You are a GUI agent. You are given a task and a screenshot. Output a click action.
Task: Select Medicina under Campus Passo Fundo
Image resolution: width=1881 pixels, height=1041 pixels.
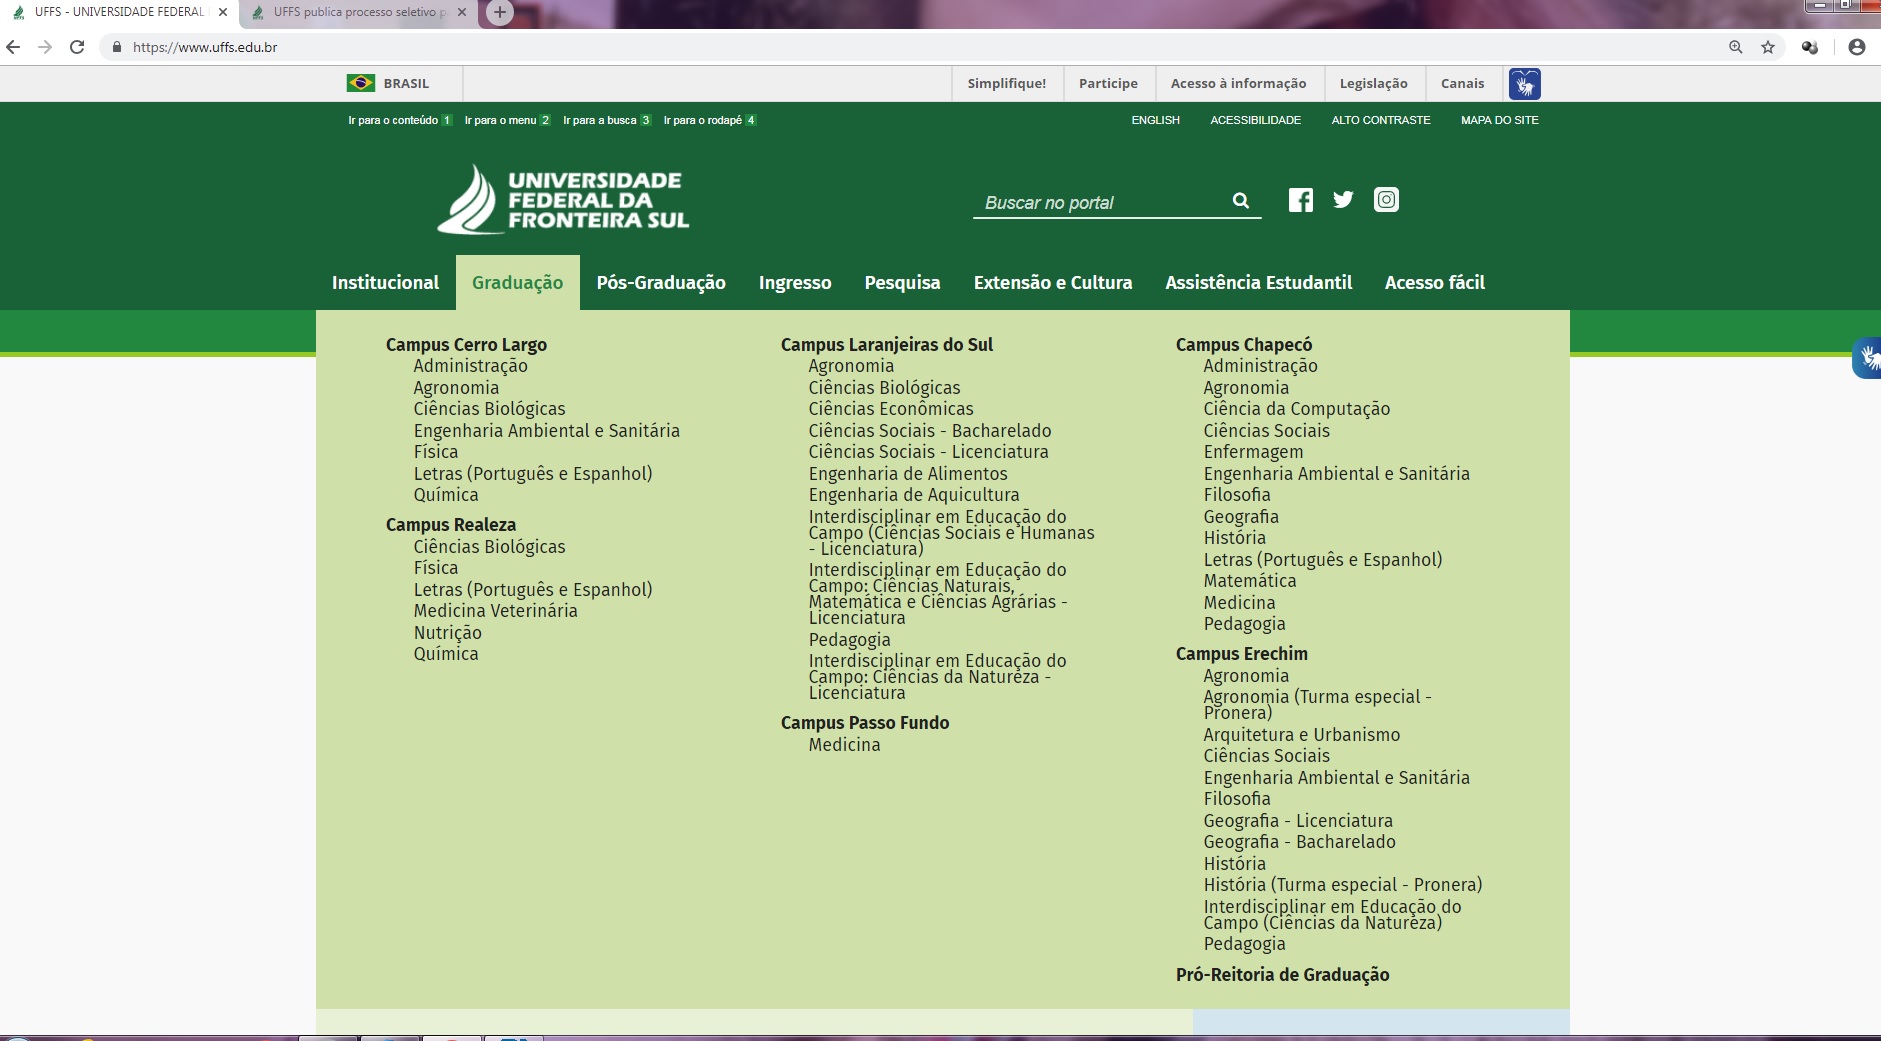click(x=845, y=745)
